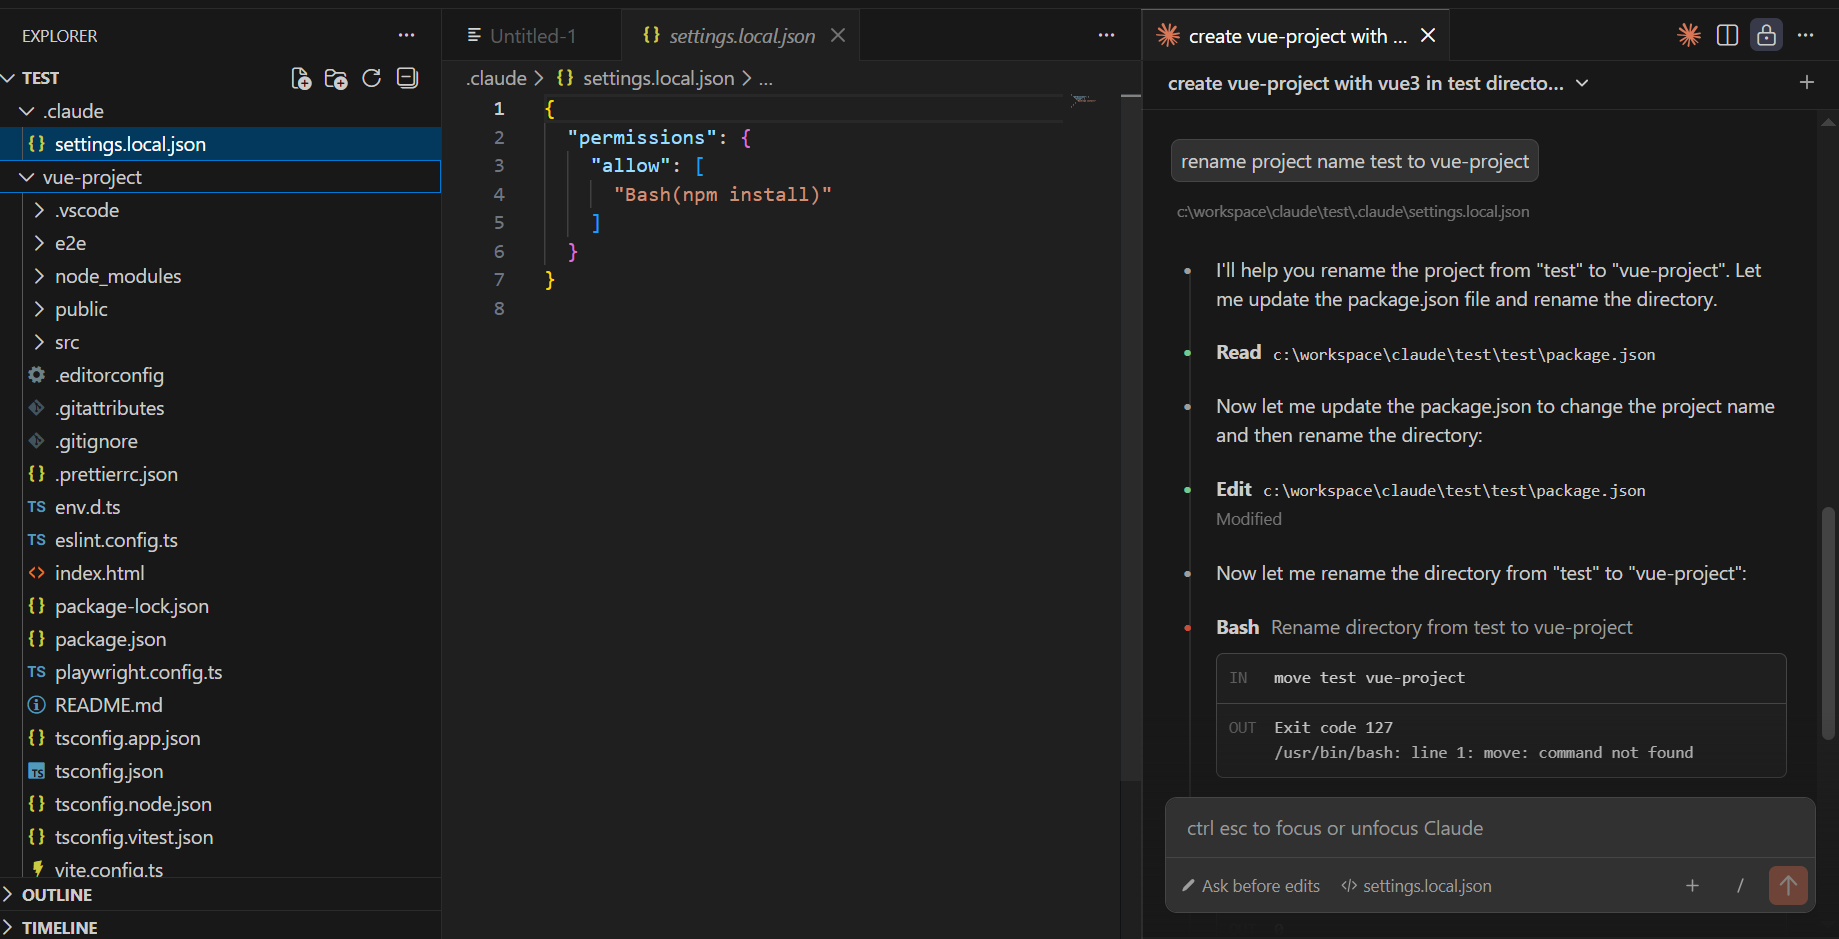
Task: Expand the src folder
Action: [x=220, y=342]
